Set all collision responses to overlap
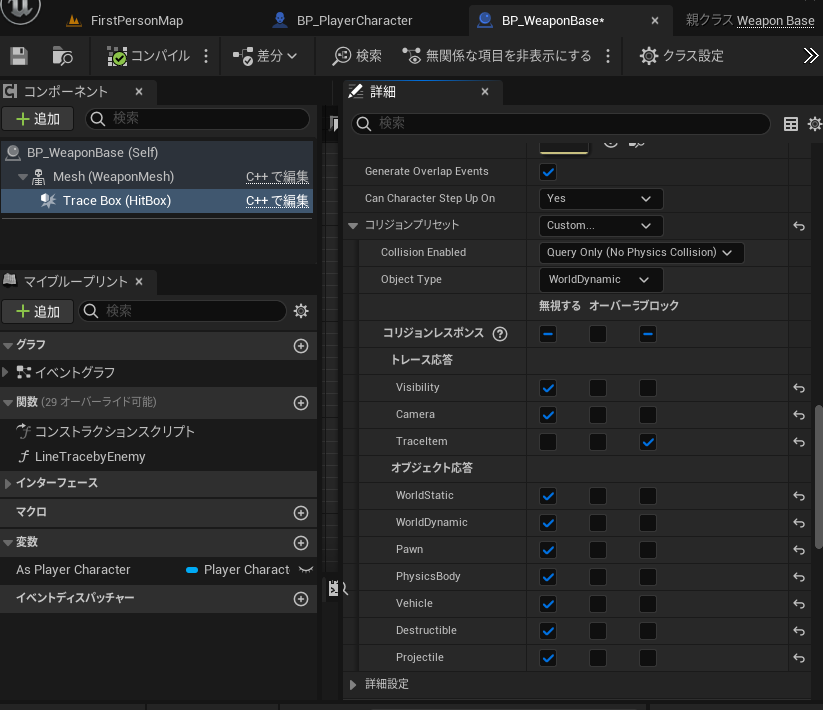Viewport: 823px width, 710px height. (598, 334)
